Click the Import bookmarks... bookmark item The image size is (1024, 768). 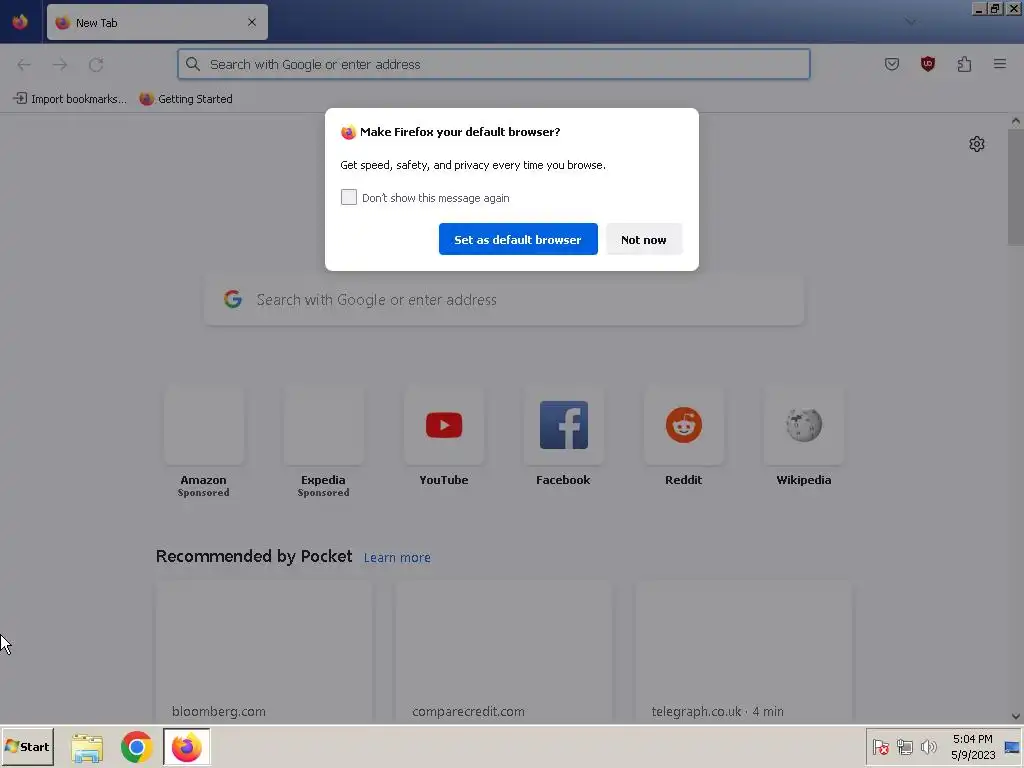tap(70, 99)
